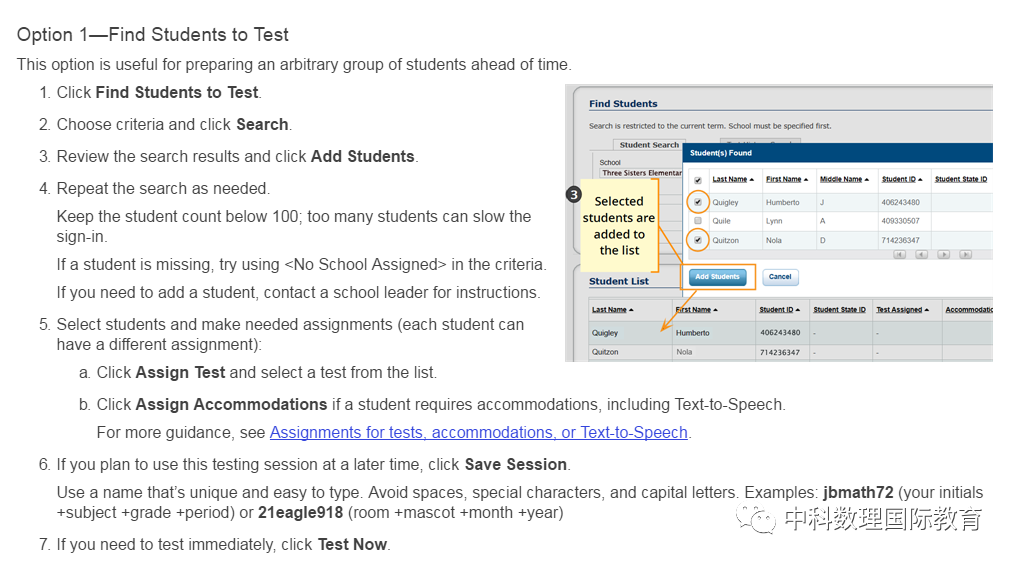Select the Quitzon cell in Students Found
Image resolution: width=1015 pixels, height=563 pixels.
tap(726, 241)
